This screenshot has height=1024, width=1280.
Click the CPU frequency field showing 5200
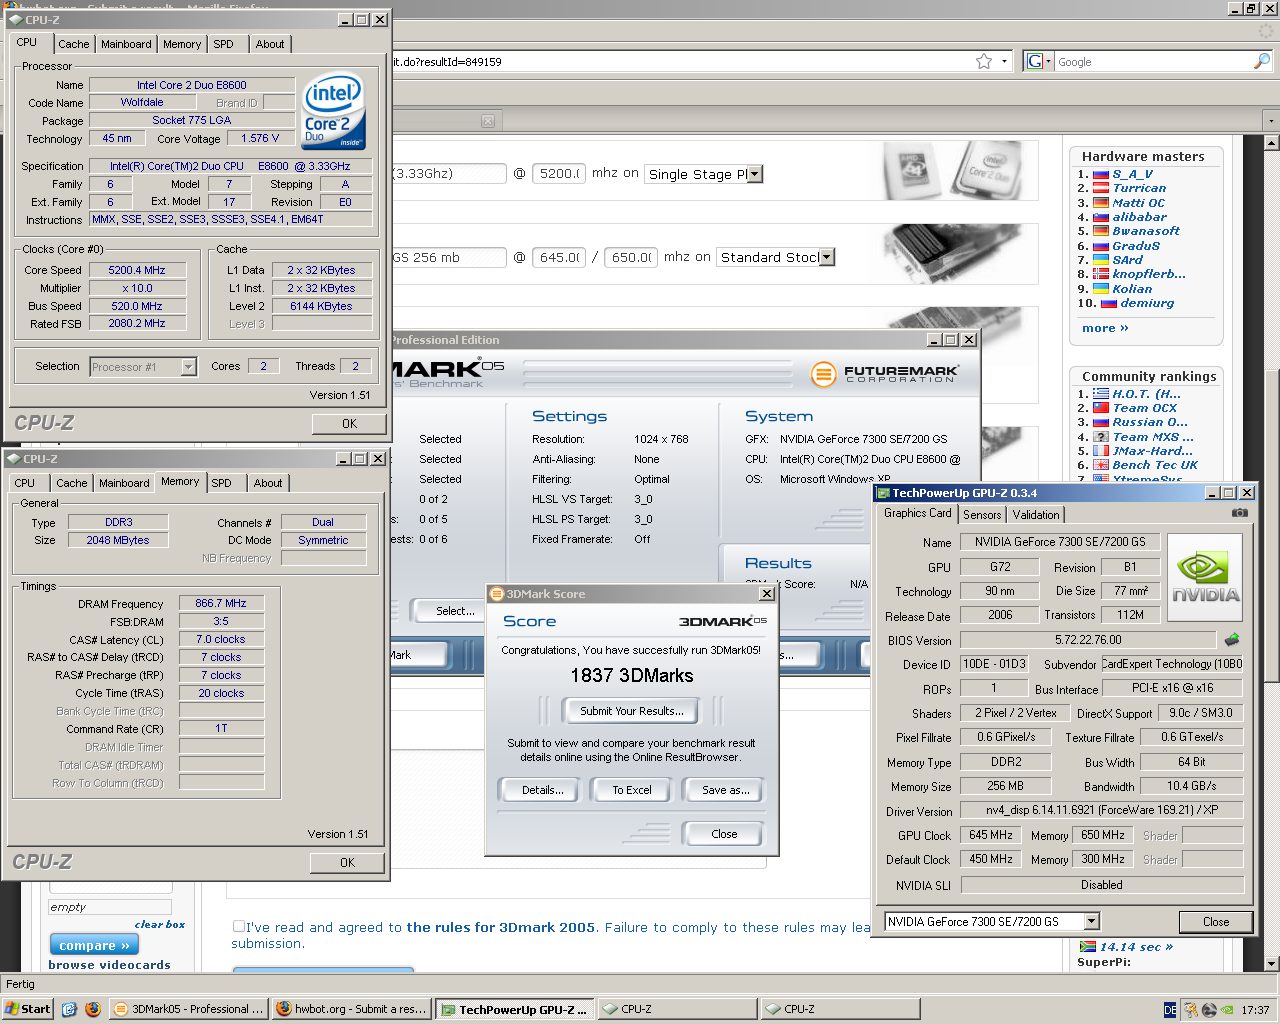tap(558, 173)
